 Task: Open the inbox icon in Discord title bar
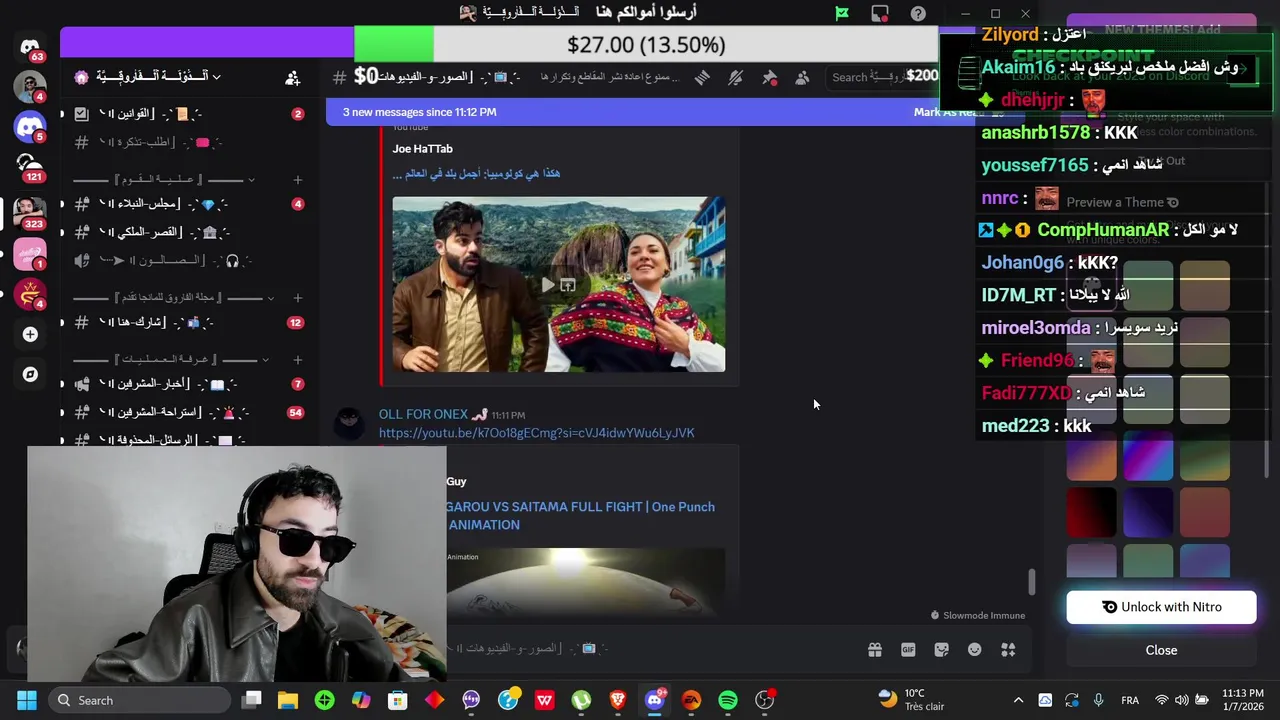(x=880, y=13)
